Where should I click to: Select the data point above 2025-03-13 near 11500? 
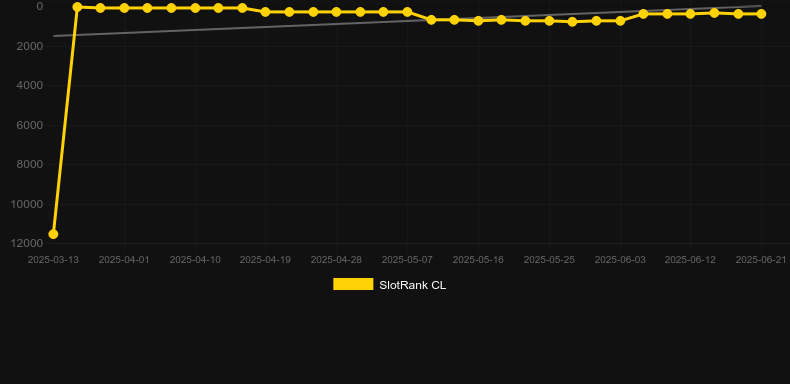coord(53,234)
